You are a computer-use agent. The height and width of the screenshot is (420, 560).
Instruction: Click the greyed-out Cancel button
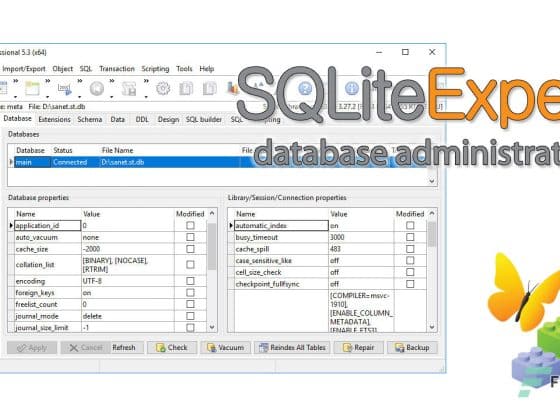pyautogui.click(x=85, y=348)
